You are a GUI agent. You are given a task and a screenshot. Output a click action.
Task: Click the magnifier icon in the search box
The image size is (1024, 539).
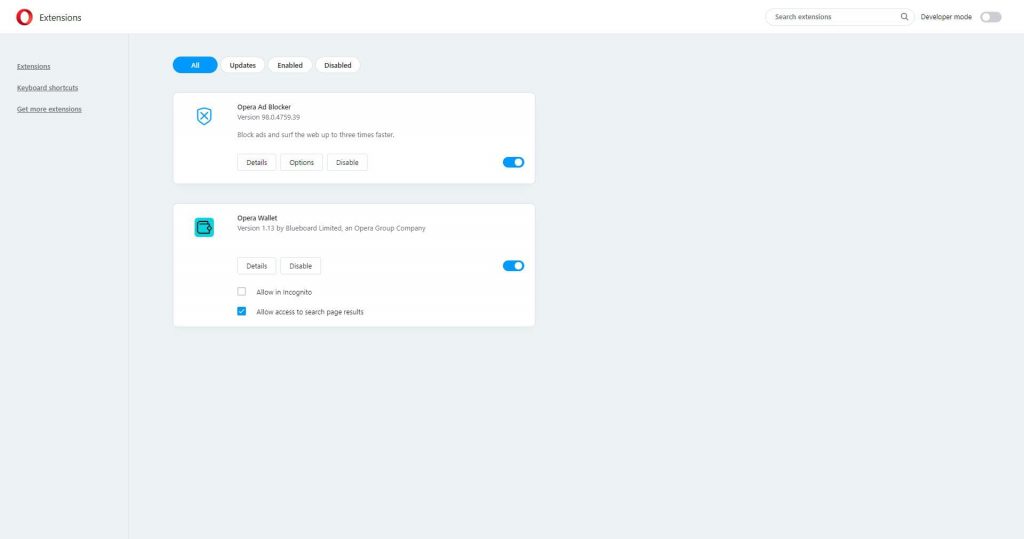(x=904, y=17)
